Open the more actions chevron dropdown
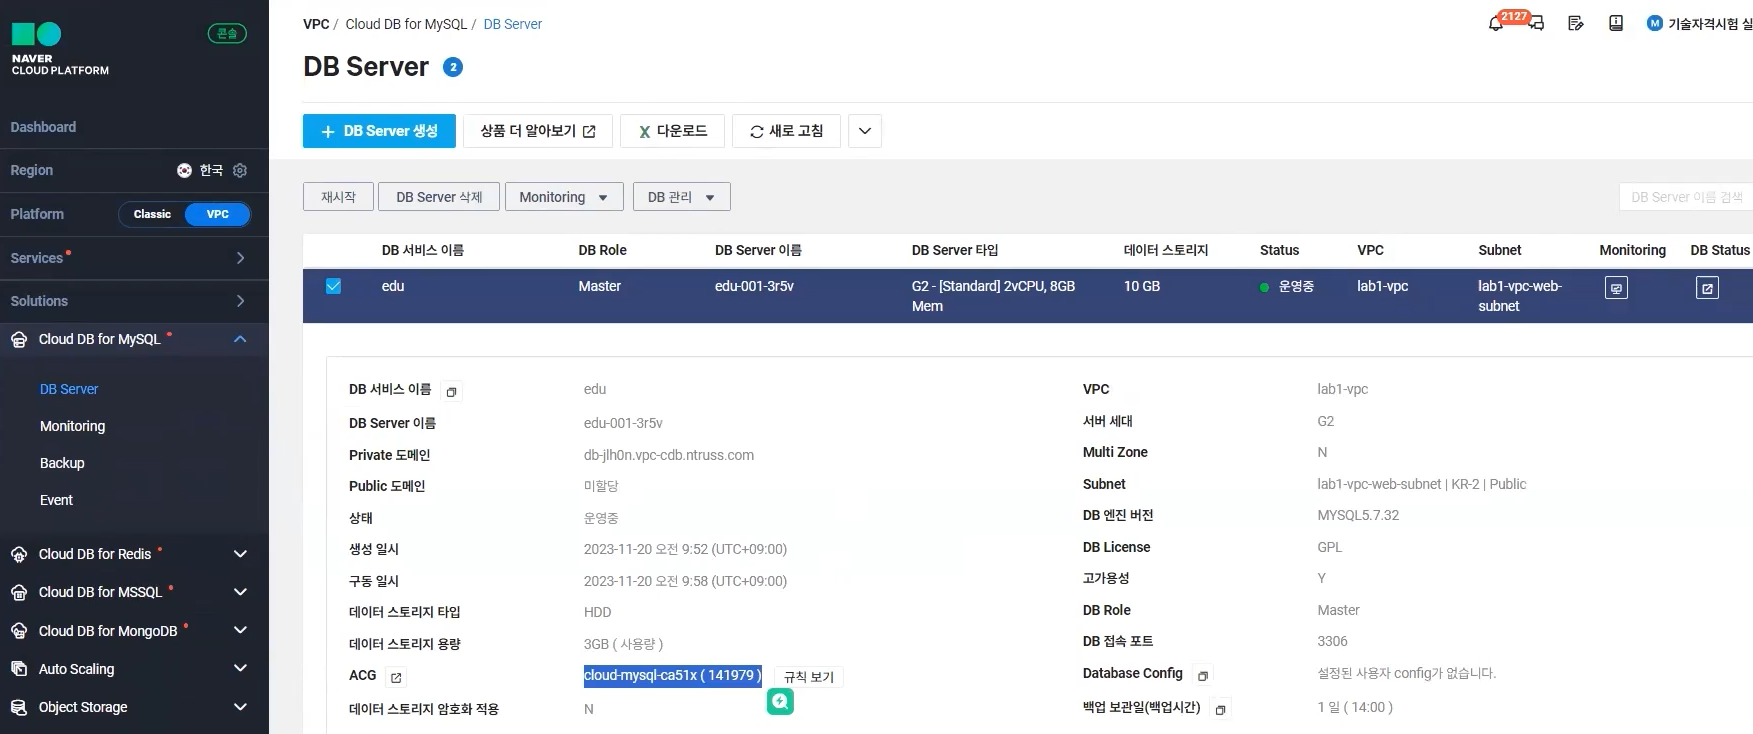 pyautogui.click(x=865, y=131)
